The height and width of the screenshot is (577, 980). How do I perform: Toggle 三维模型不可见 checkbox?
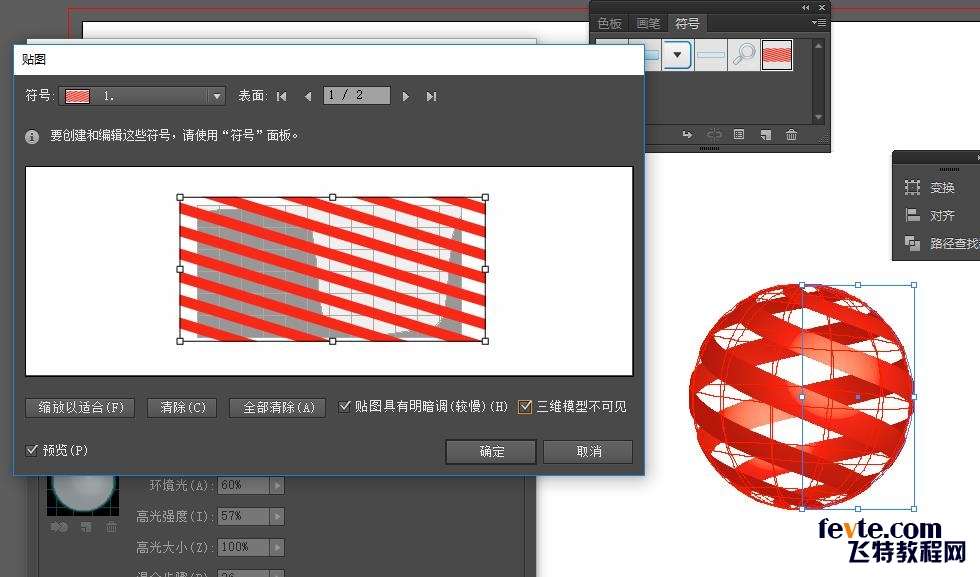(x=525, y=407)
